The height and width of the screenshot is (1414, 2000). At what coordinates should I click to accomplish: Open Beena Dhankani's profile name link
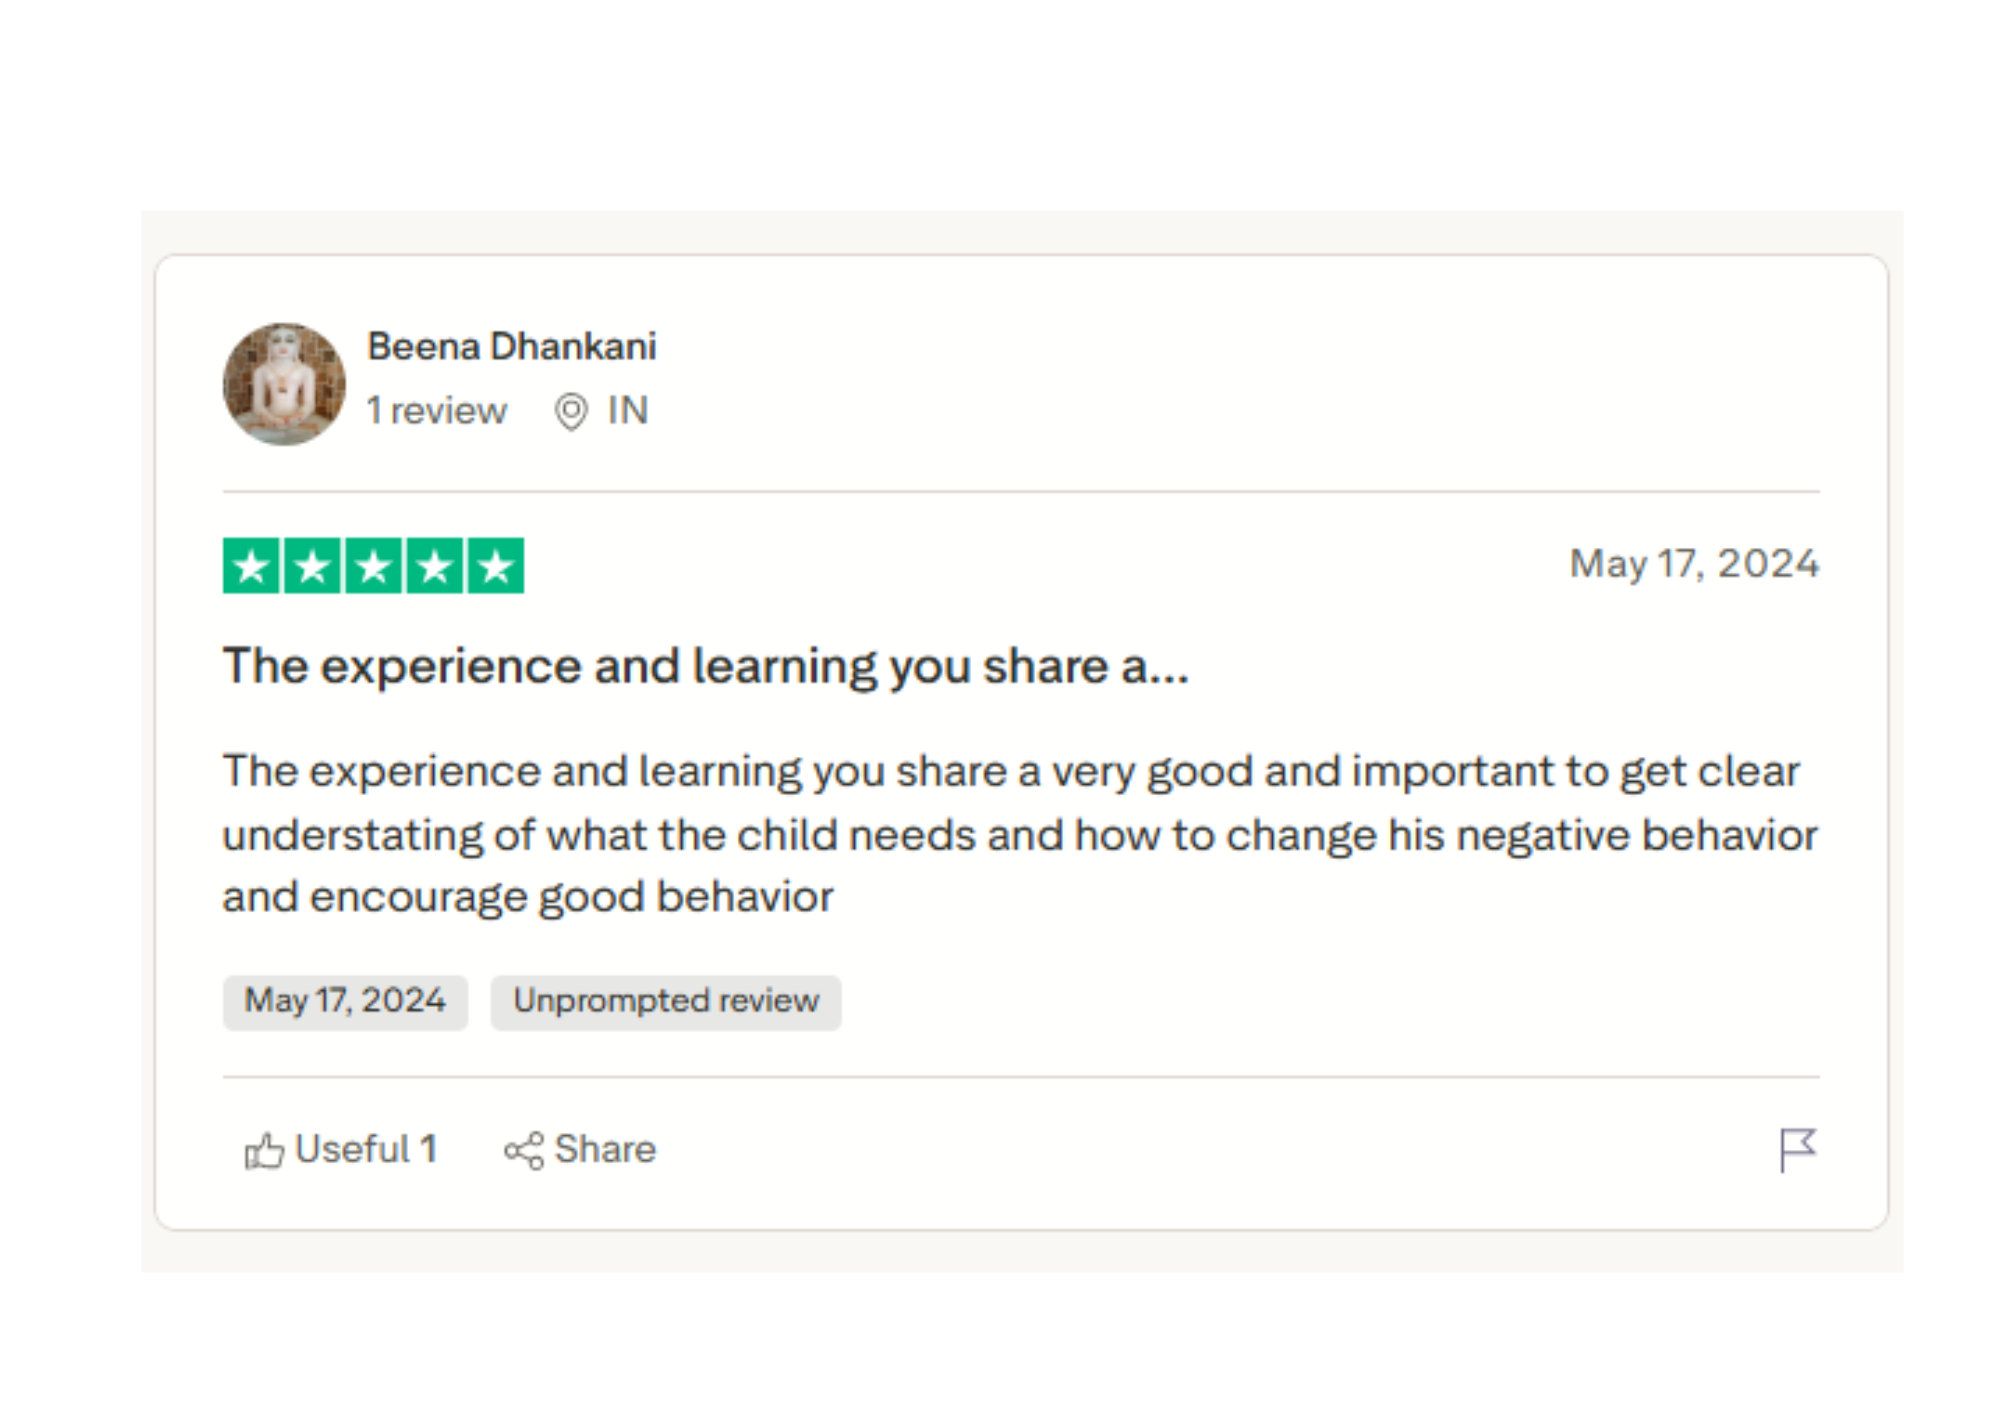(x=512, y=347)
